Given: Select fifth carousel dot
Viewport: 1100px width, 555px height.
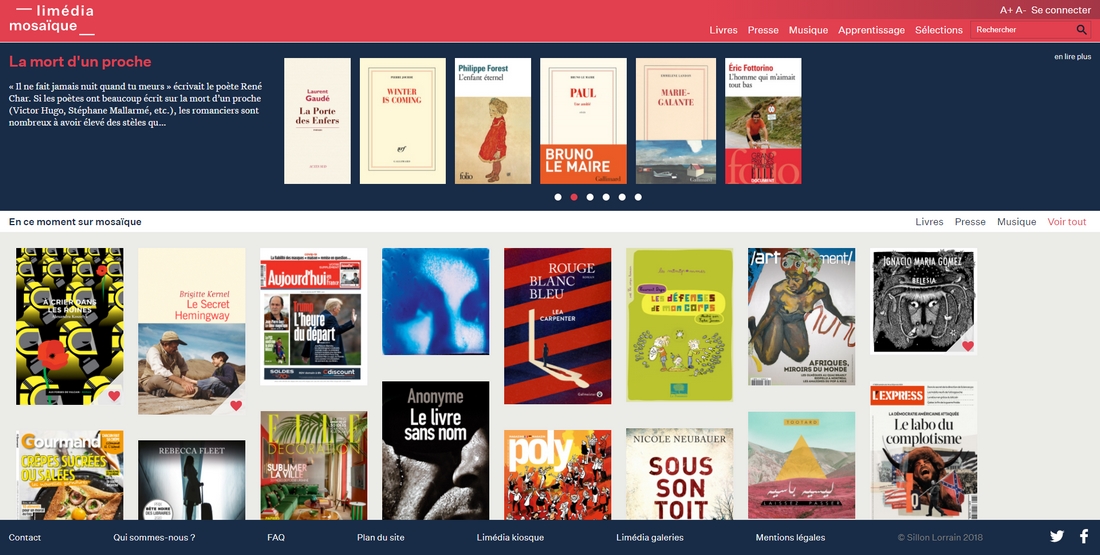Looking at the screenshot, I should point(622,197).
